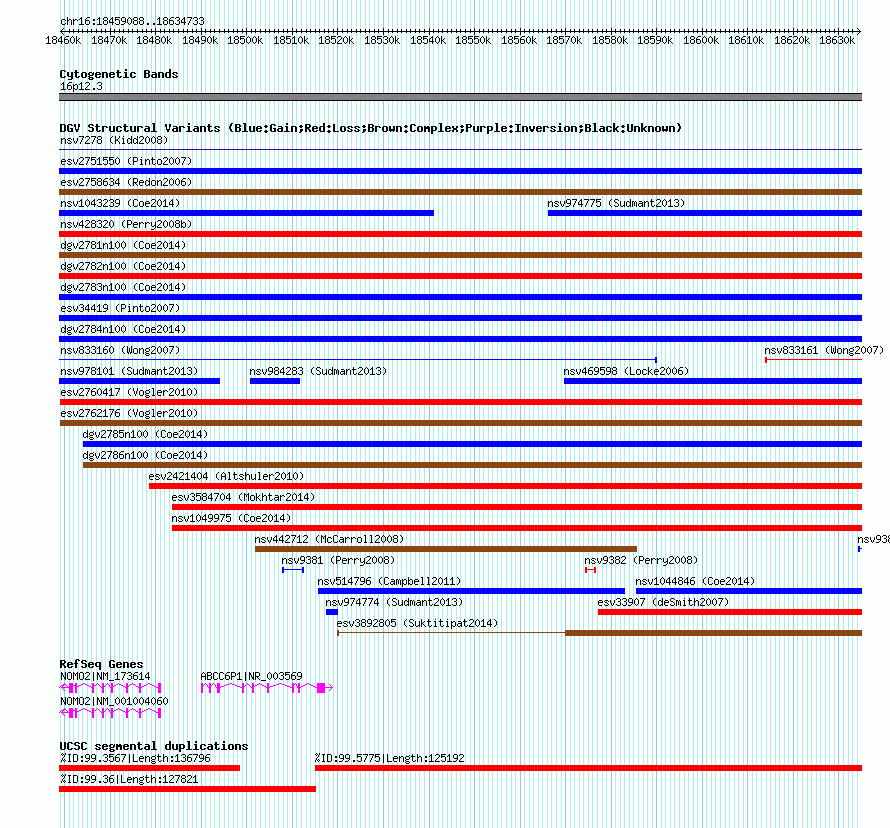Open the esv2760417 (Vogler2010) label
The width and height of the screenshot is (890, 828).
click(x=129, y=392)
